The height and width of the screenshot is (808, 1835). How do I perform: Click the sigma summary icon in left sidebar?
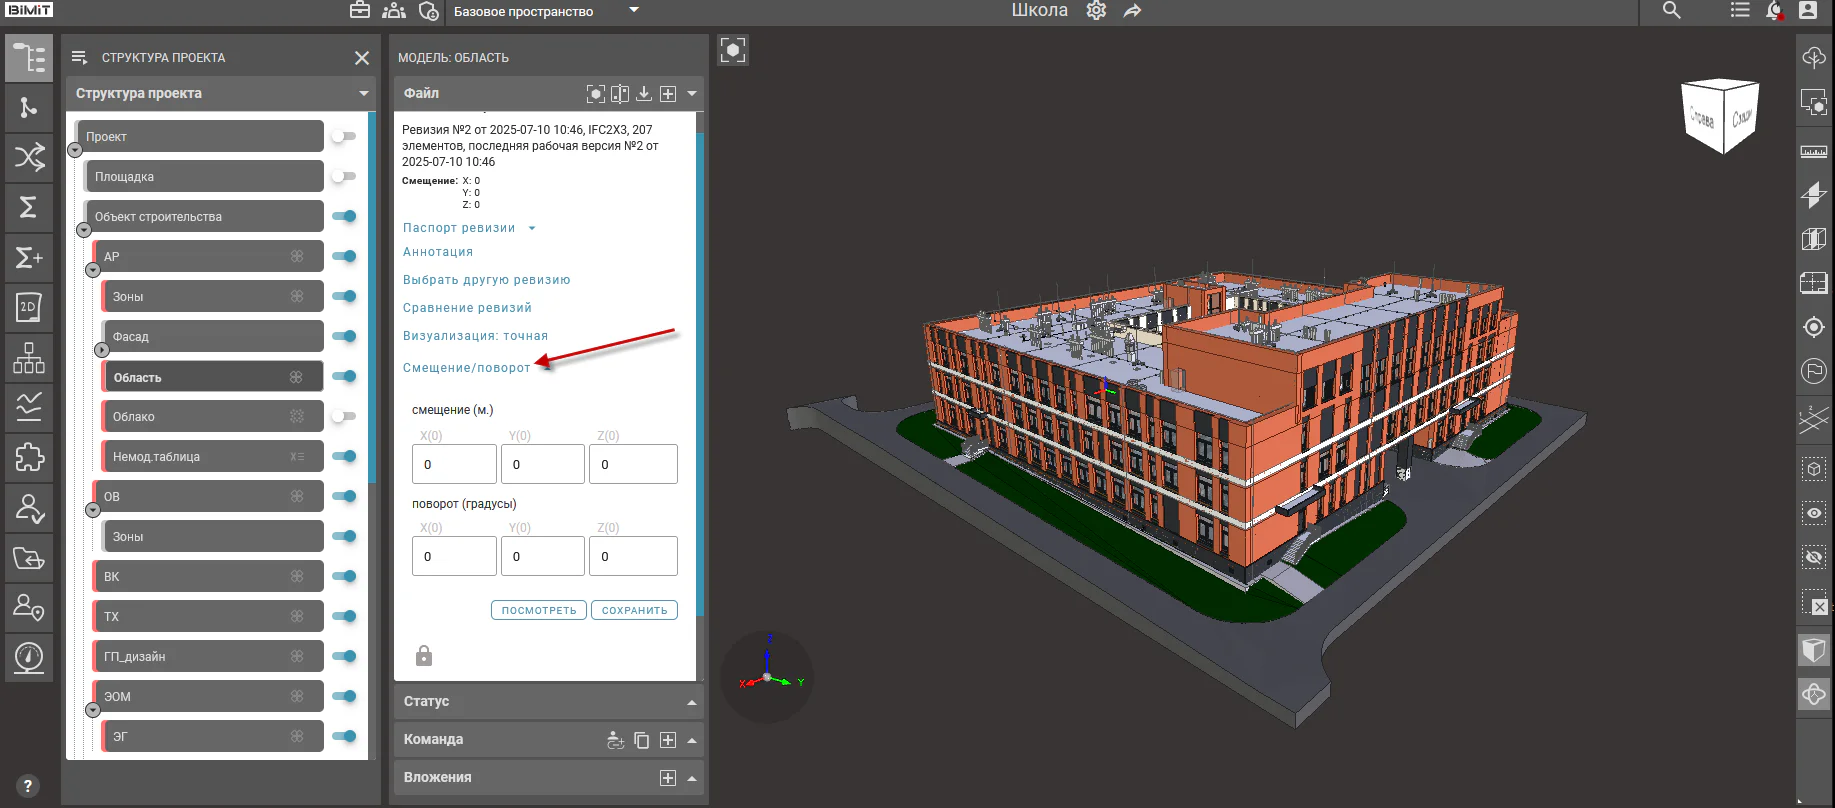click(x=29, y=207)
